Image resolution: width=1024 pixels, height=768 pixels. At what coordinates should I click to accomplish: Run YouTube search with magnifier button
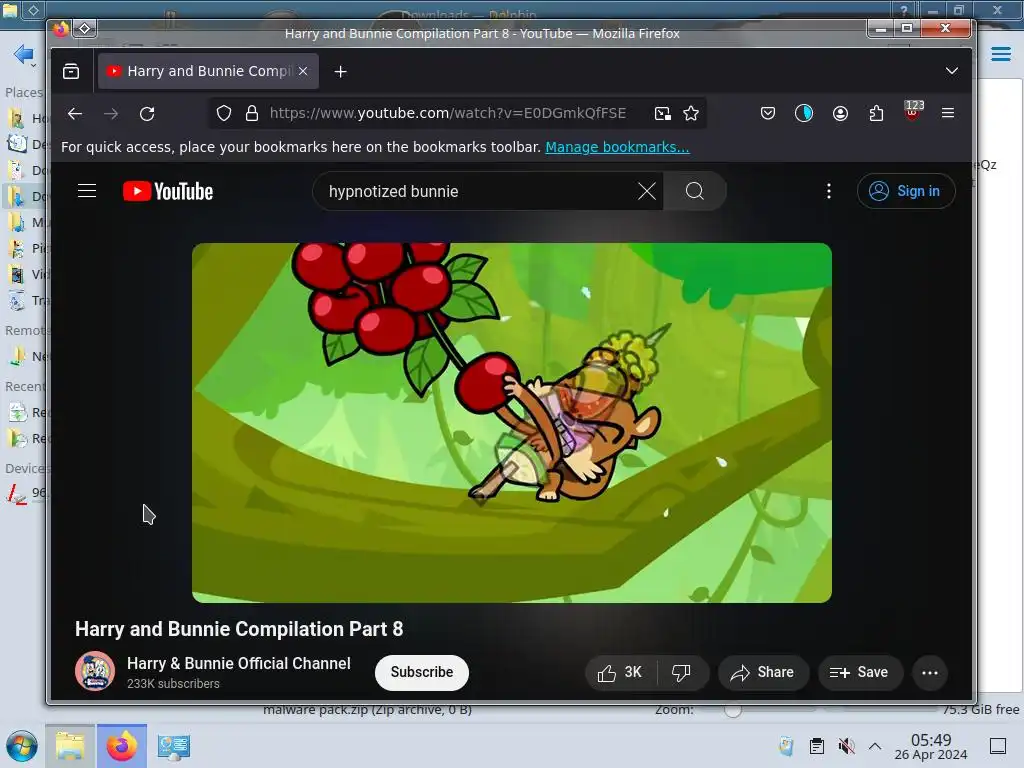click(695, 191)
